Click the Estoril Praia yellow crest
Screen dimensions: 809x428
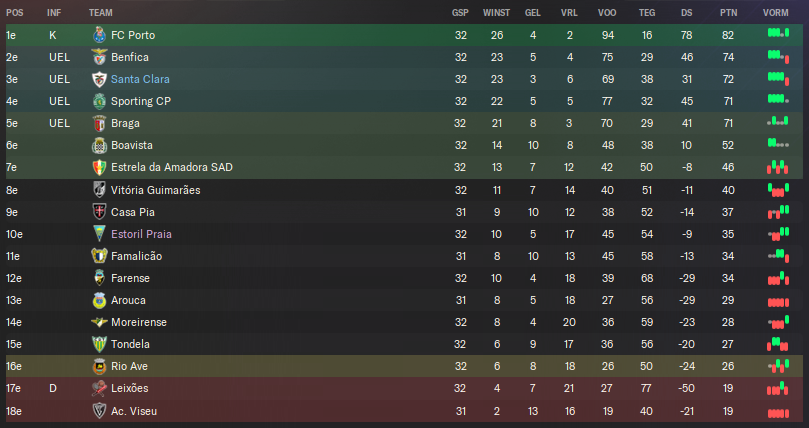99,234
